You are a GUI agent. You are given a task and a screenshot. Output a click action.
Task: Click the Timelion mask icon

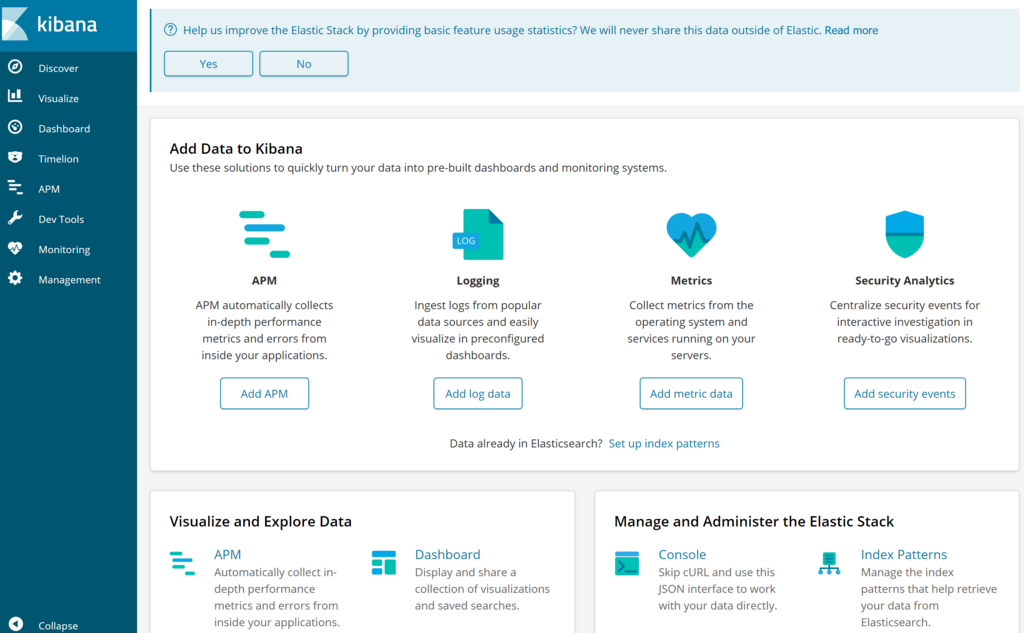15,157
